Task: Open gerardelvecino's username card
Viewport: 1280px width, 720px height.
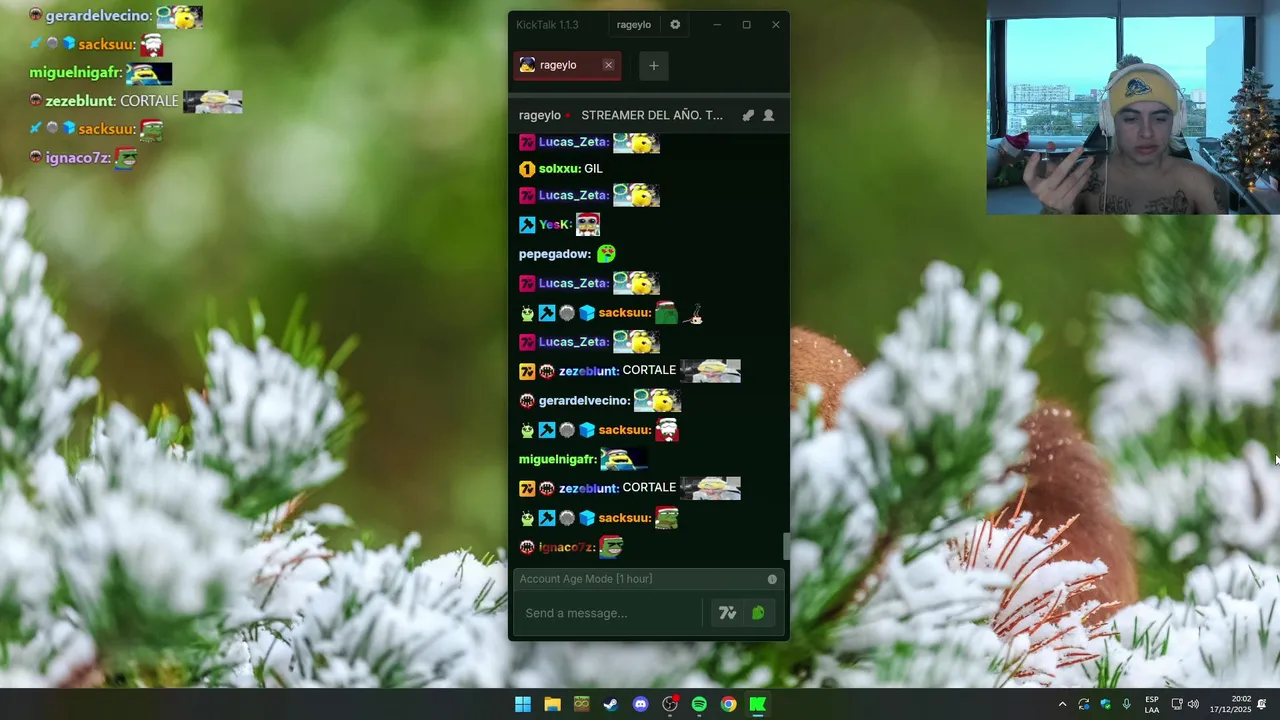Action: (x=584, y=401)
